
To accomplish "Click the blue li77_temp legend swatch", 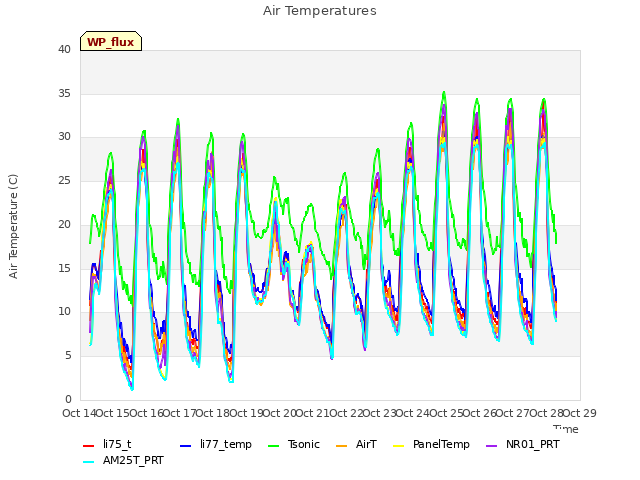I will click(x=186, y=446).
